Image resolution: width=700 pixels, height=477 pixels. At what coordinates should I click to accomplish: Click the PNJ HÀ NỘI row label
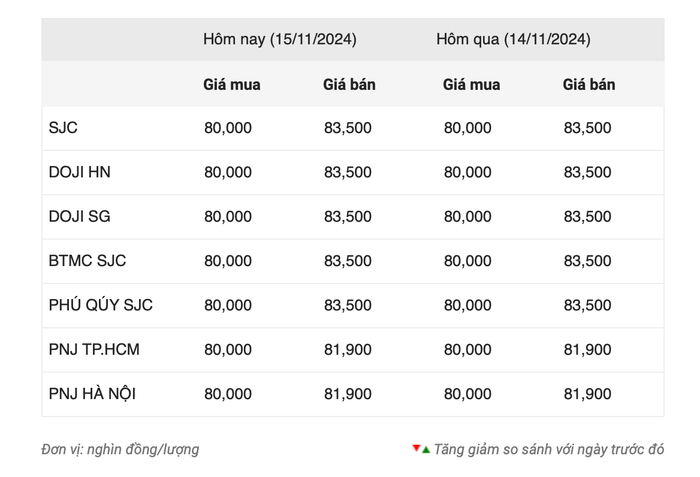92,393
